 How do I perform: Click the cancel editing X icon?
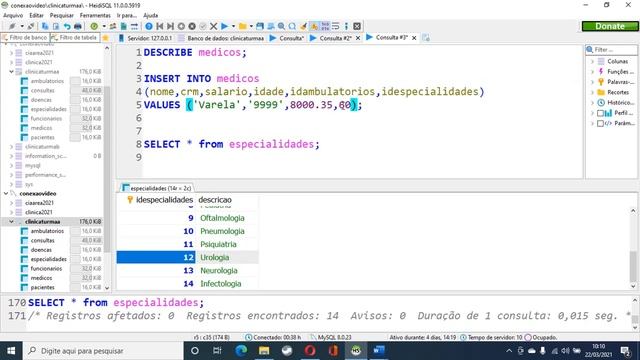click(x=213, y=26)
